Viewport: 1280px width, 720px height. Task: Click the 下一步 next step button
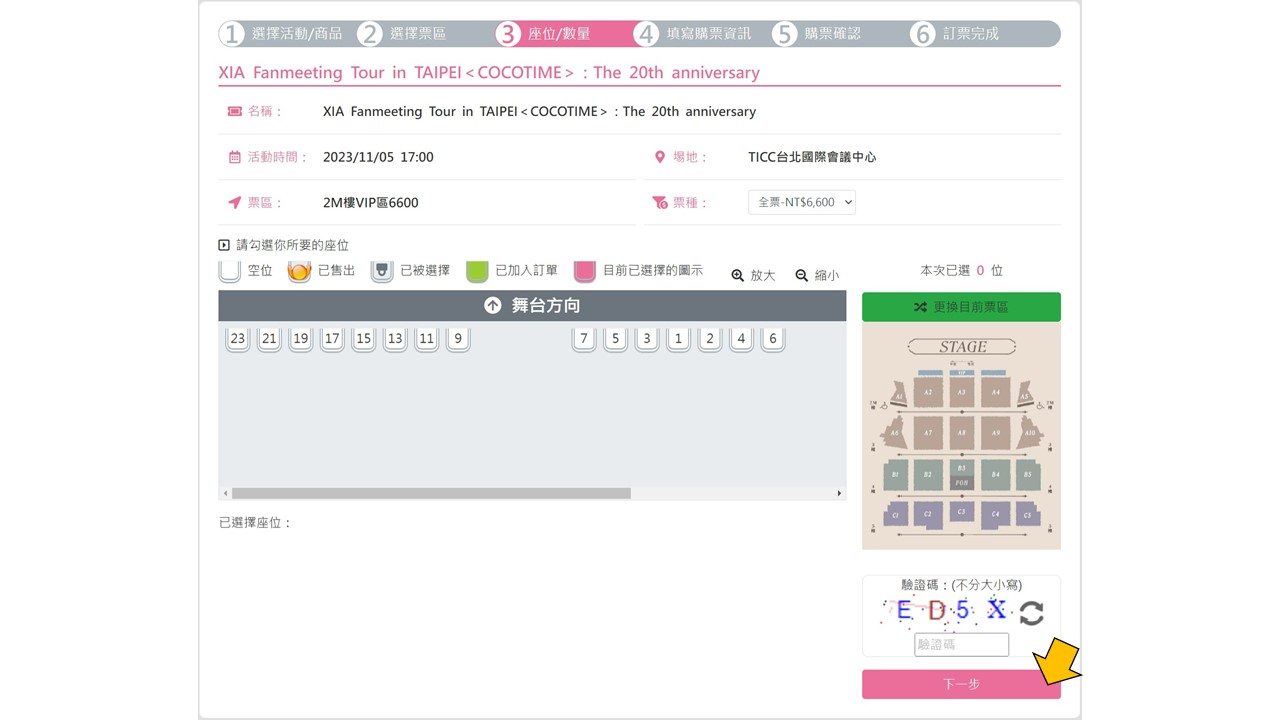[x=960, y=685]
